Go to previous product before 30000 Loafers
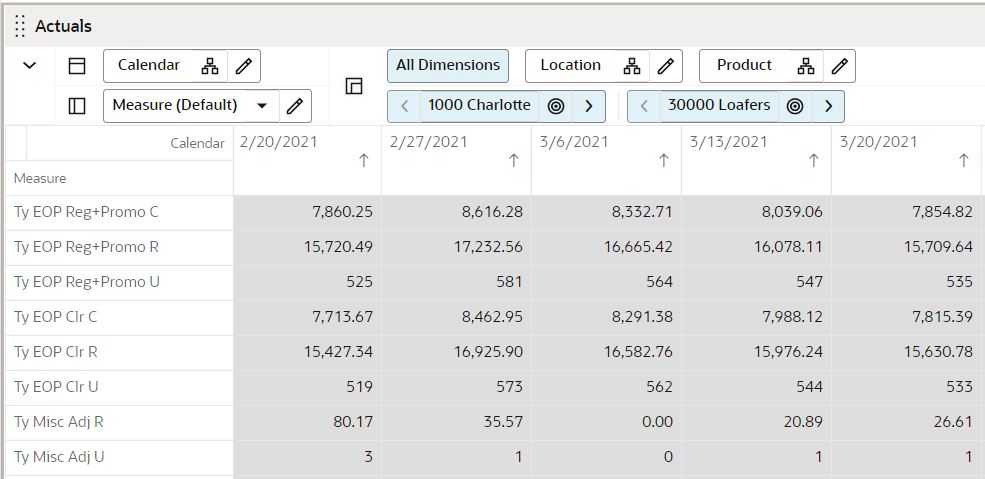Image resolution: width=985 pixels, height=479 pixels. 644,106
